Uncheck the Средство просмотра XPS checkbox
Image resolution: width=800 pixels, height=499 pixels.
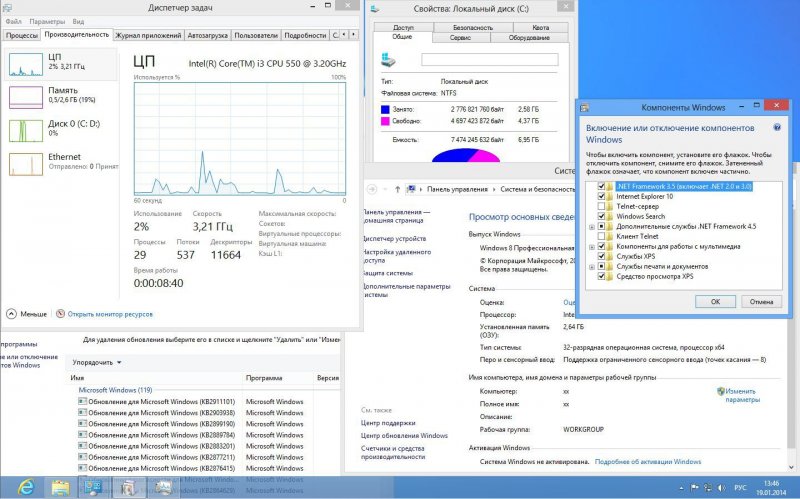601,277
